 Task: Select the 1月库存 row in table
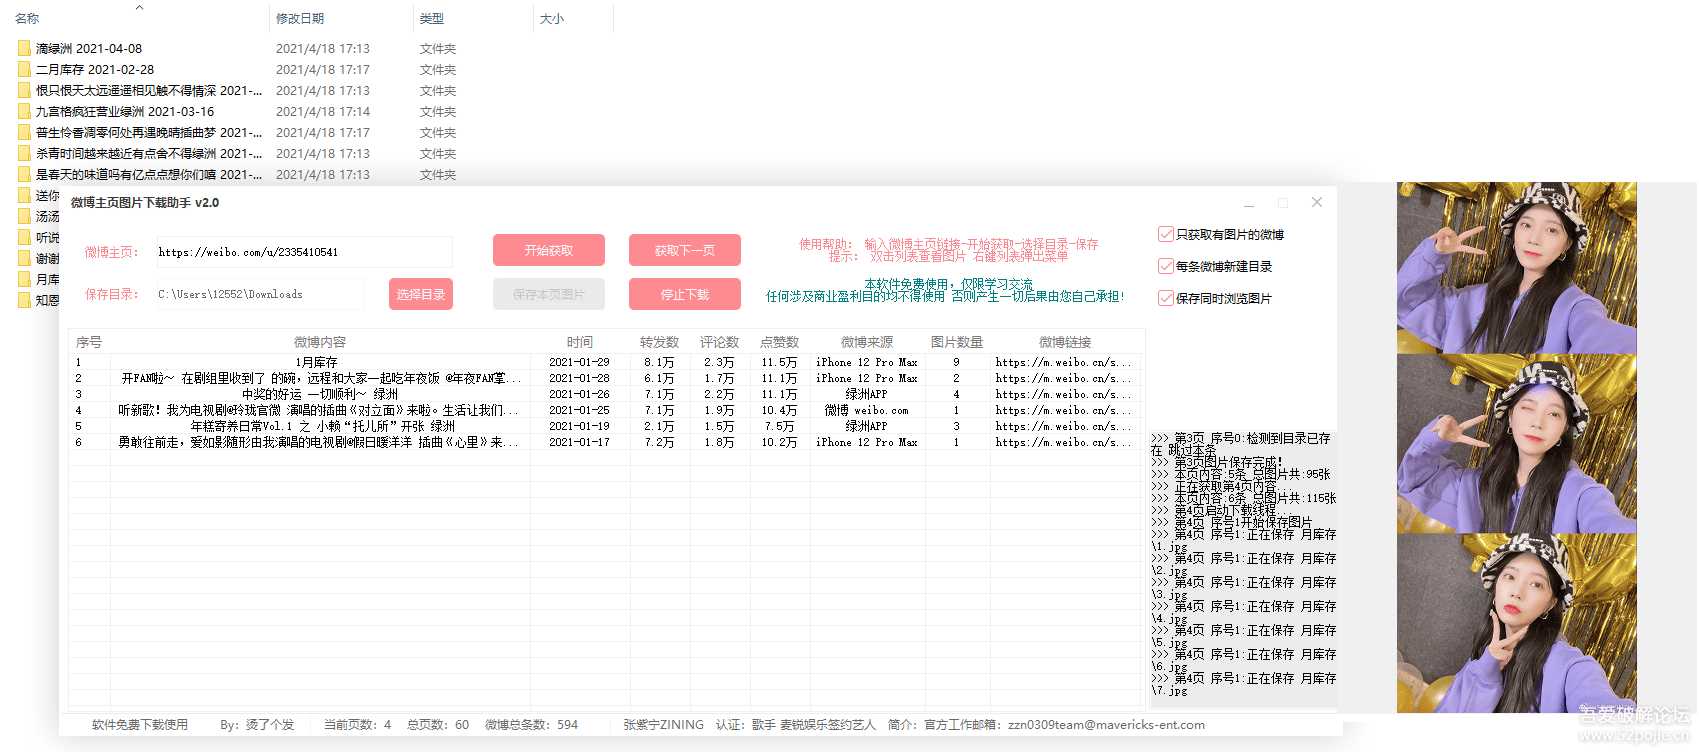click(x=317, y=362)
